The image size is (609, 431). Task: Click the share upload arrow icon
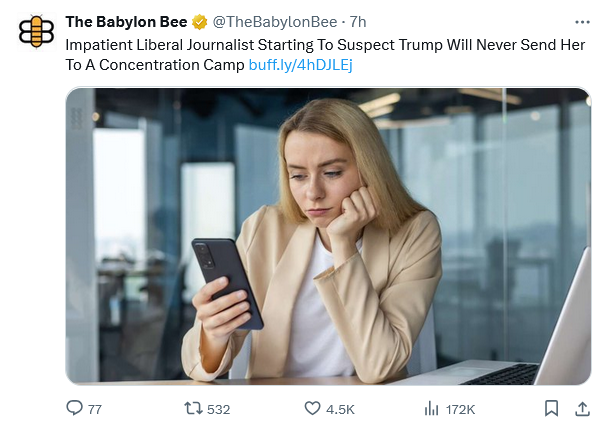tap(582, 408)
